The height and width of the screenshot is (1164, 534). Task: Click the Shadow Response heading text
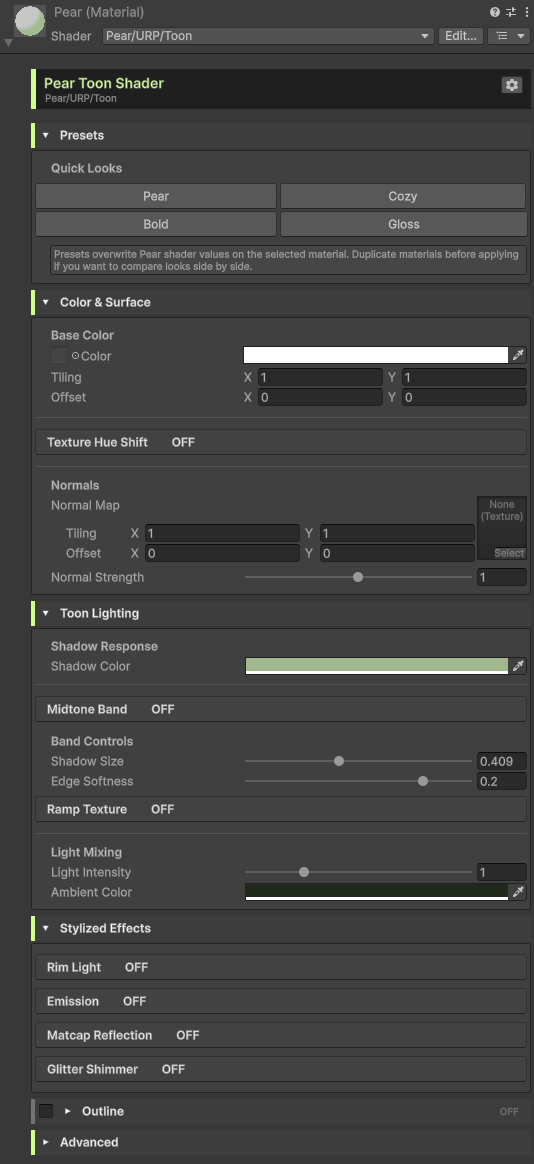tap(105, 646)
